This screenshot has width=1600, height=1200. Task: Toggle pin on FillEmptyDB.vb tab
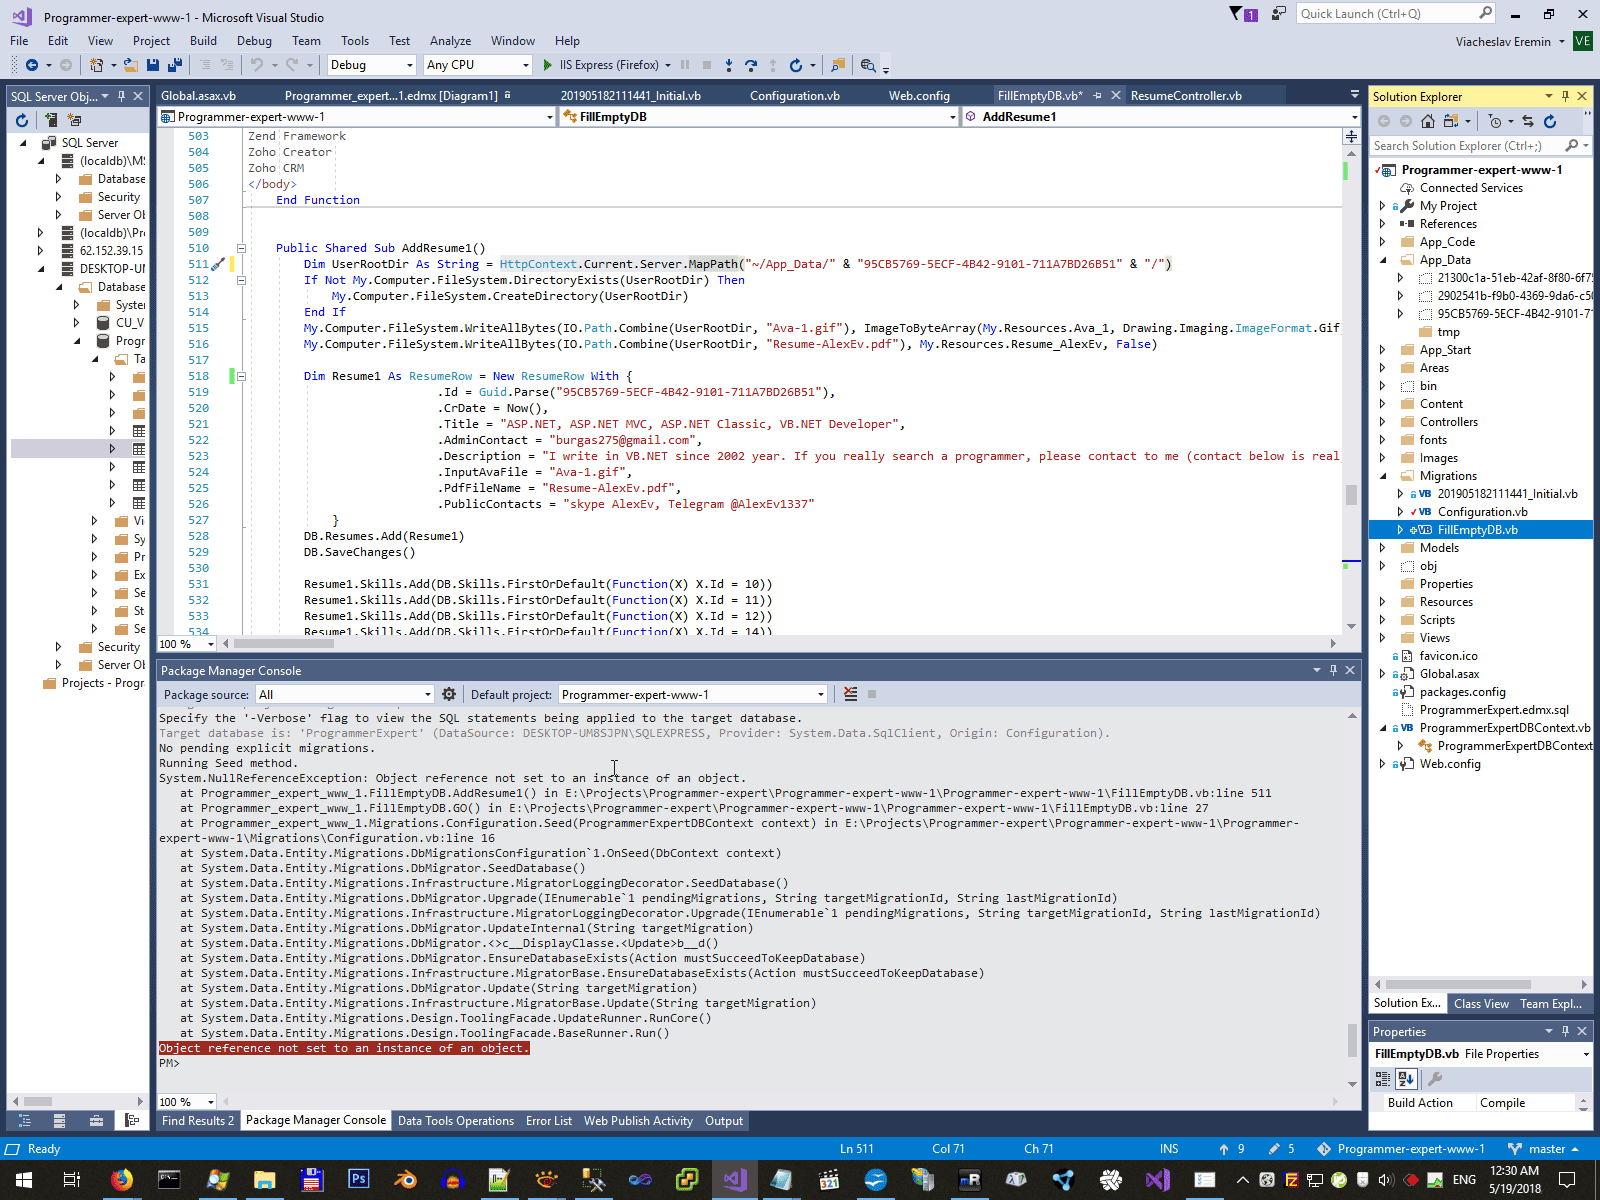pos(1097,96)
